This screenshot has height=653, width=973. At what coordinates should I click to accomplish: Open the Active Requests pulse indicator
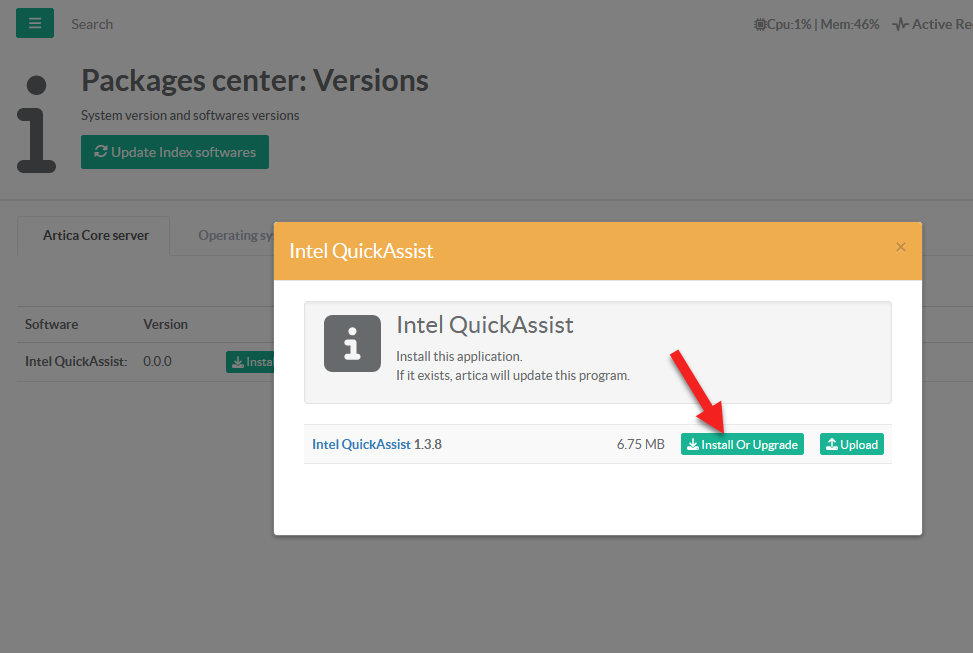932,24
